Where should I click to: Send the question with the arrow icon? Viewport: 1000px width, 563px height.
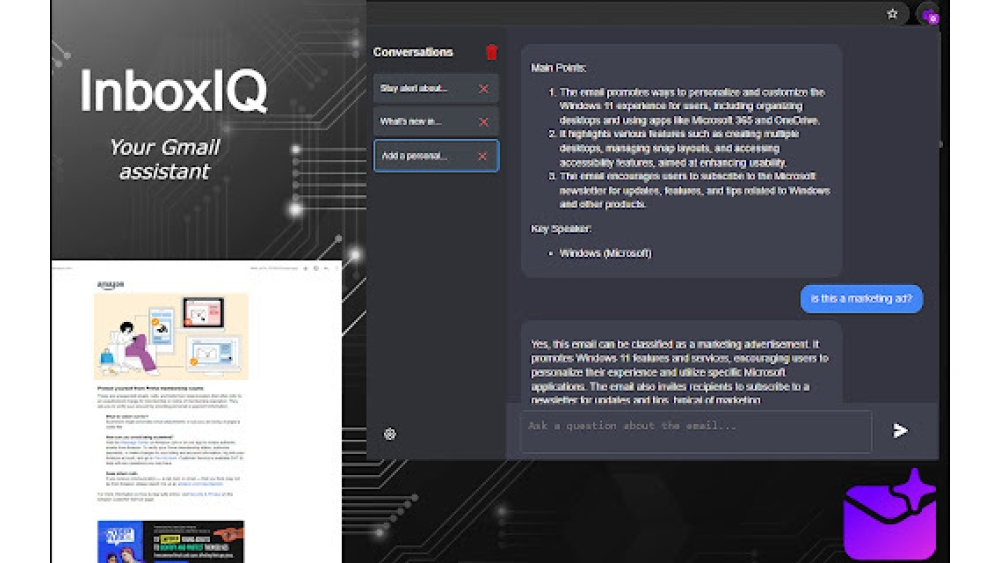coord(900,431)
